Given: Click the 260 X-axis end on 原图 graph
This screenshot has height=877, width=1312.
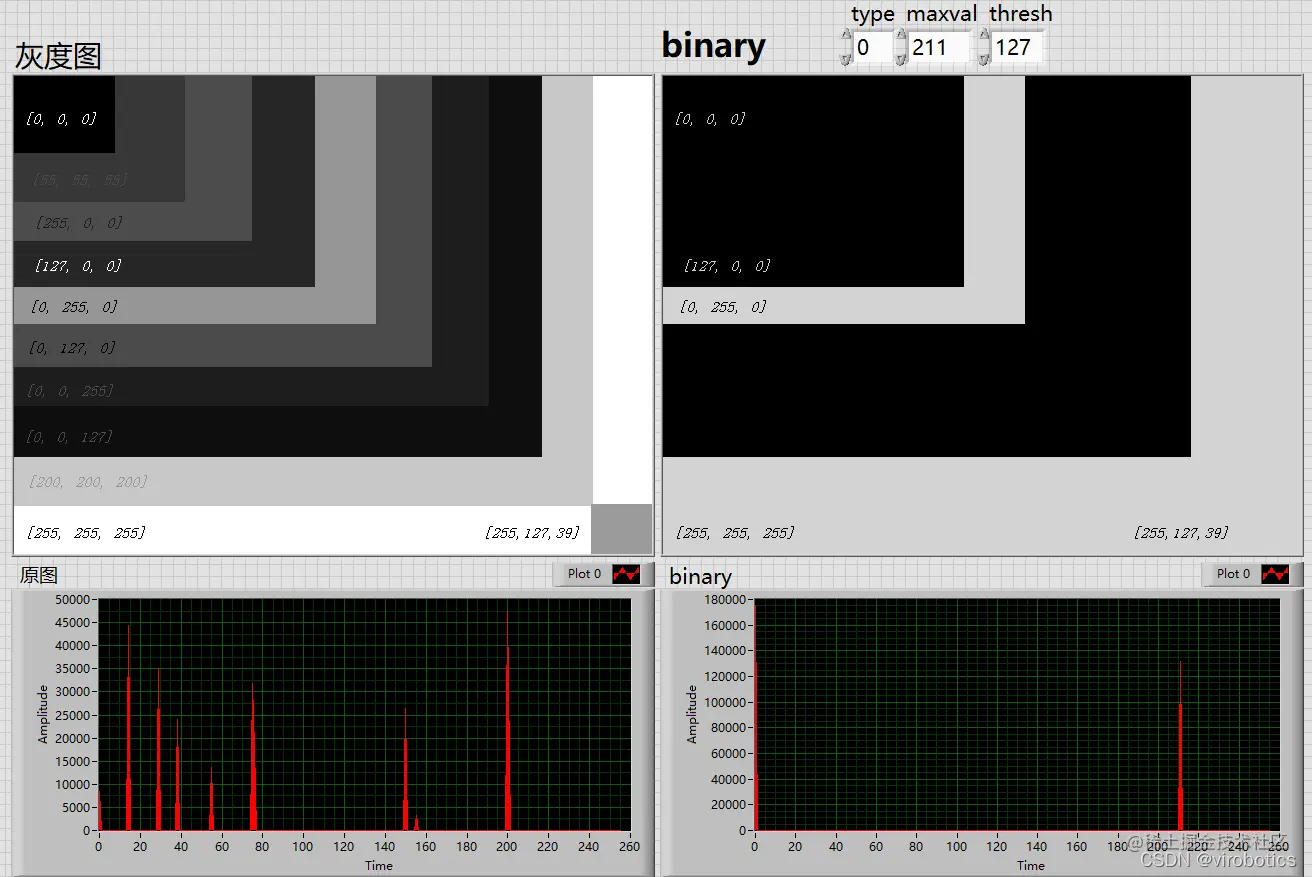Looking at the screenshot, I should tap(629, 846).
